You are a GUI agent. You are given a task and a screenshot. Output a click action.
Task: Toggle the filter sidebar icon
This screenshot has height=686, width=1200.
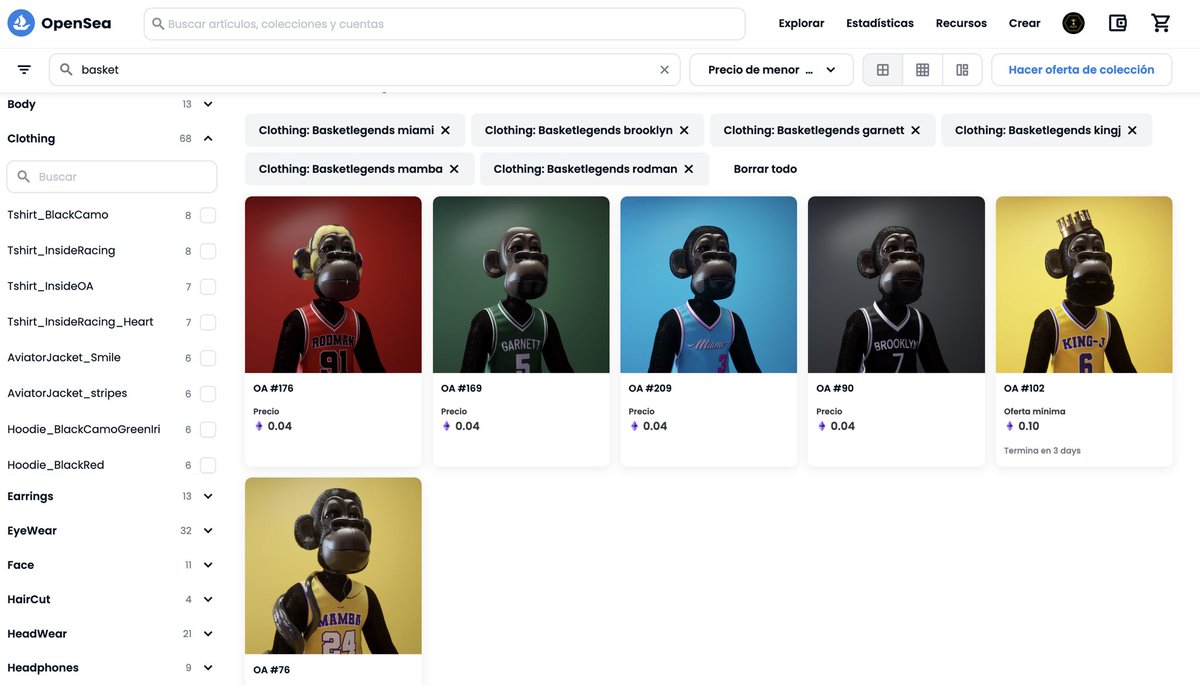tap(24, 70)
